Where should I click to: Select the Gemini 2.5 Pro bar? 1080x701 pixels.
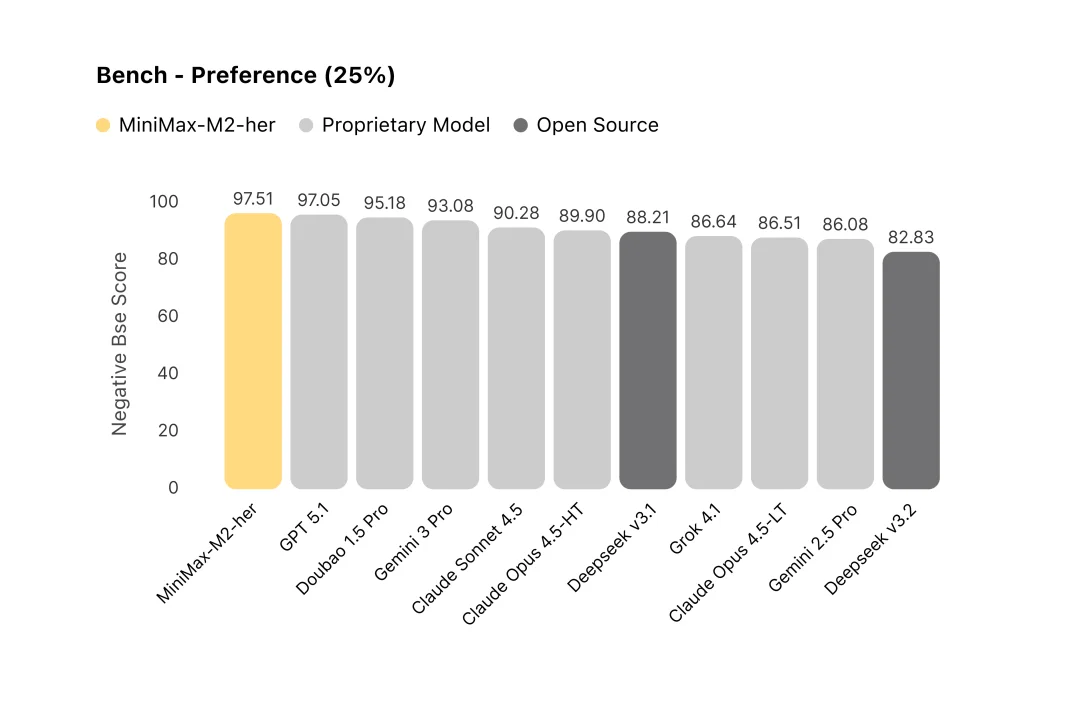[845, 364]
